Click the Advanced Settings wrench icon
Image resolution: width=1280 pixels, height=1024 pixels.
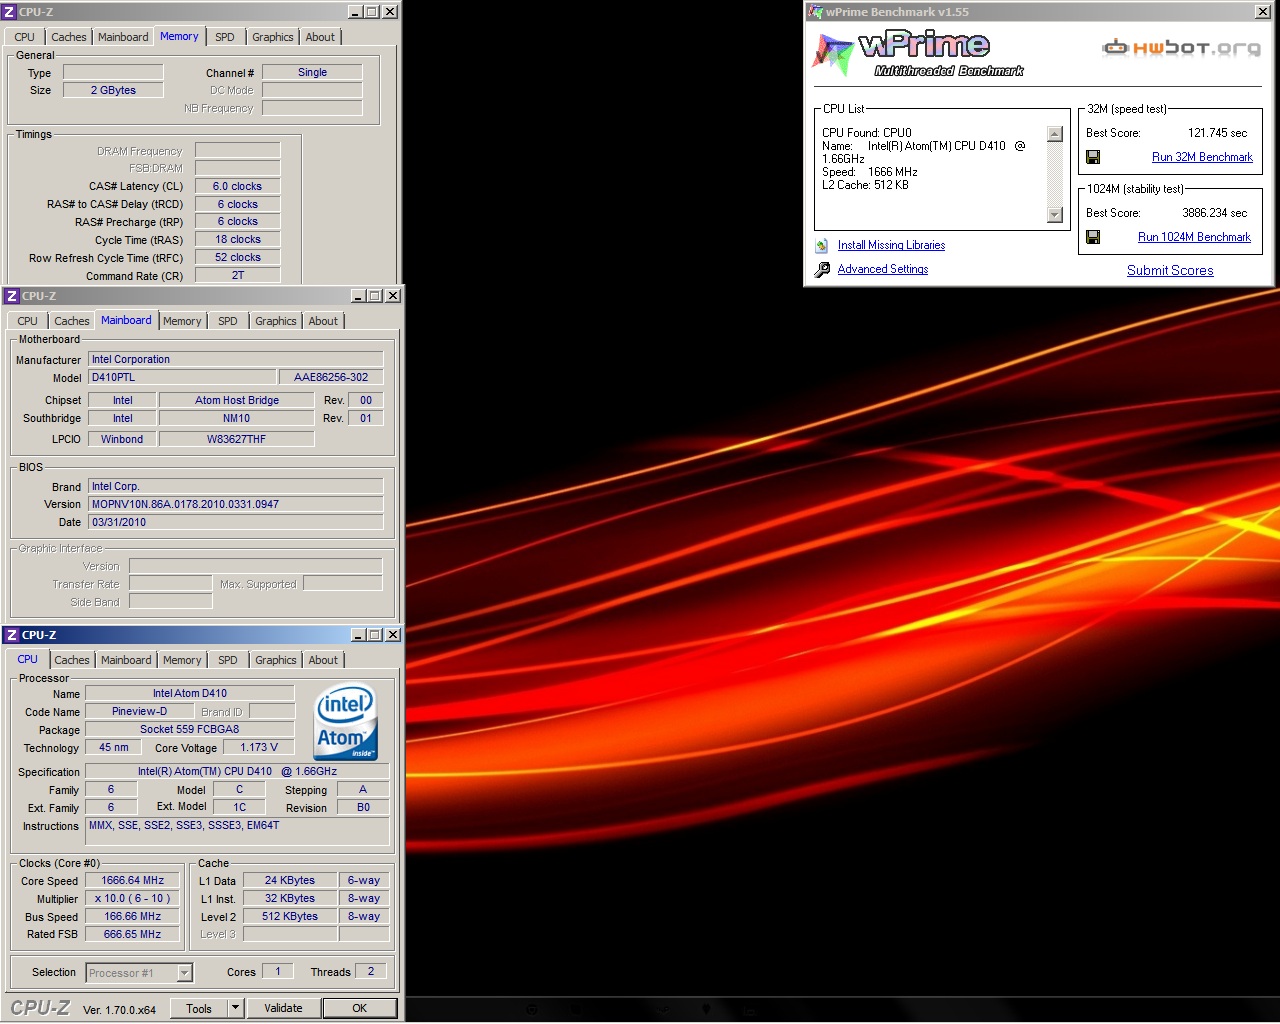click(822, 270)
